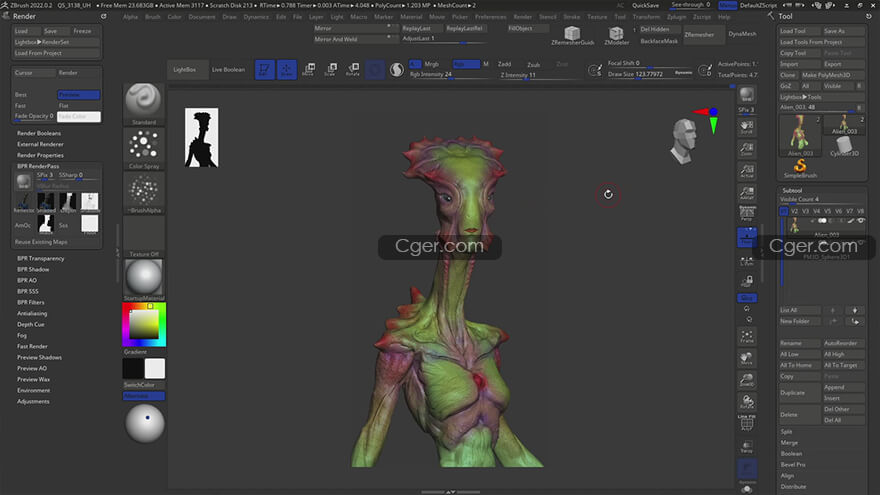
Task: Open the Preferences menu
Action: pyautogui.click(x=490, y=17)
